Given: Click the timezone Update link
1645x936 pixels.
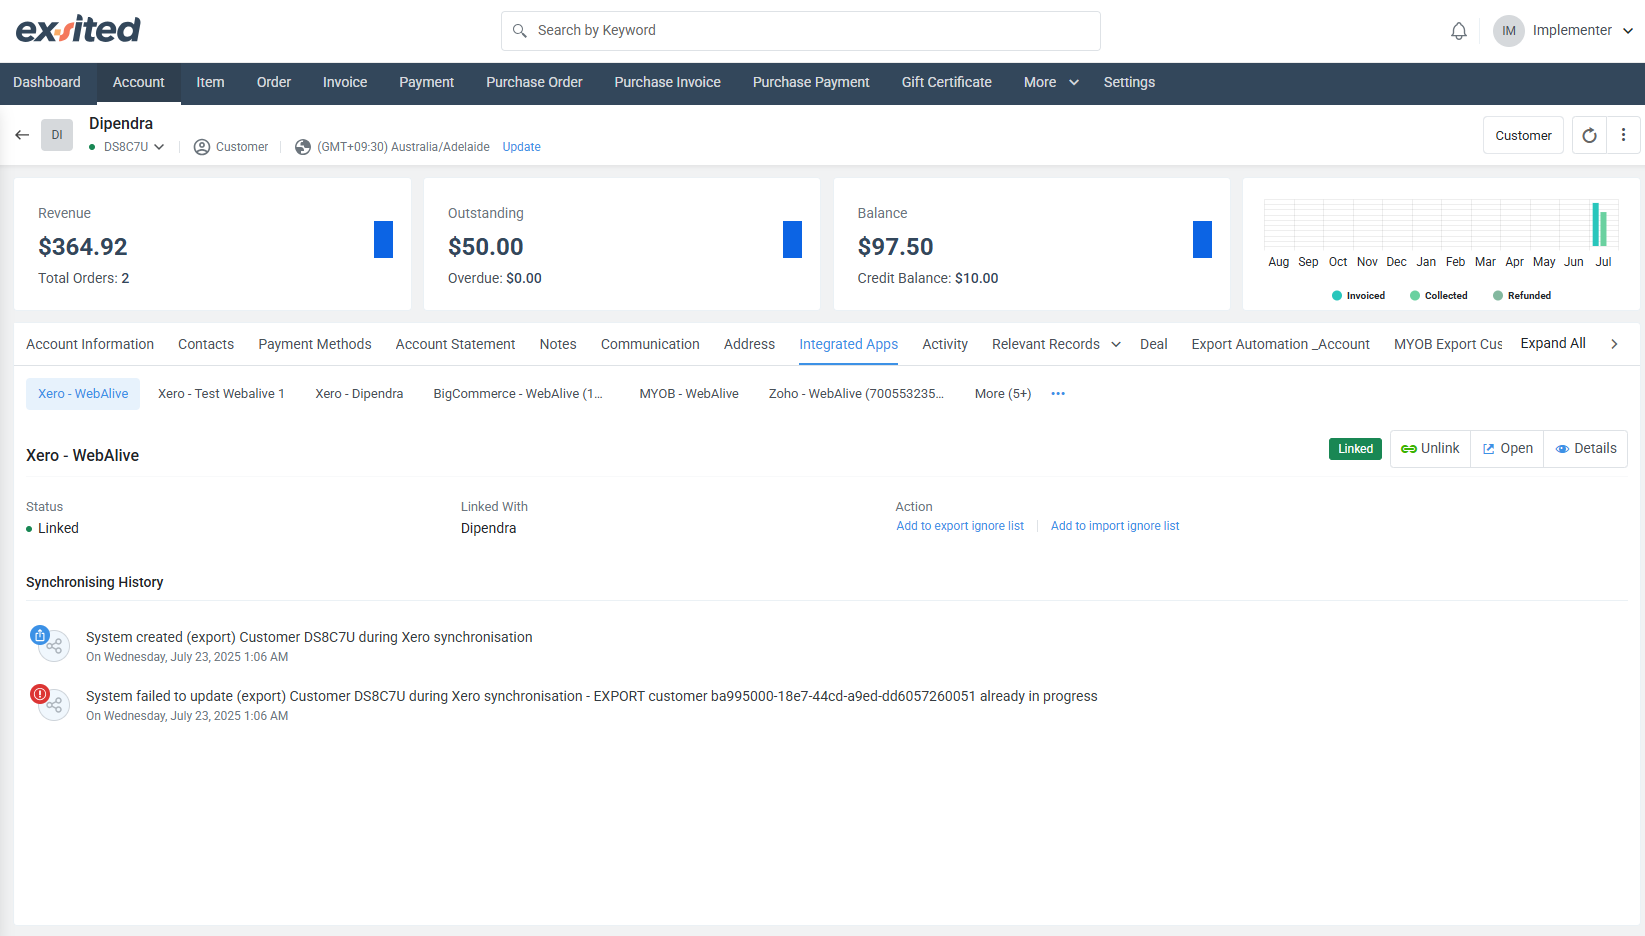Looking at the screenshot, I should pos(521,147).
